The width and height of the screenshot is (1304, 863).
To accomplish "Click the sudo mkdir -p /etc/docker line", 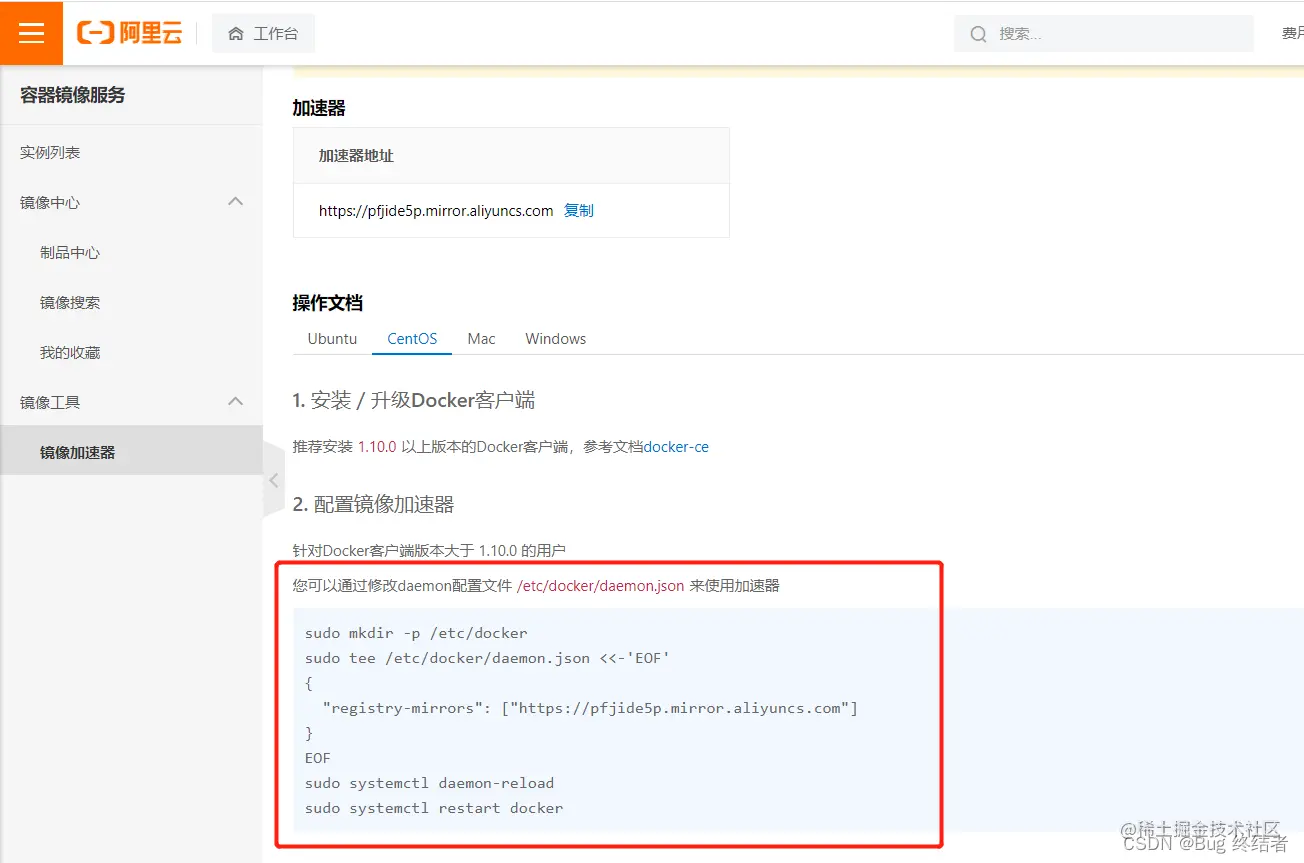I will click(x=416, y=633).
